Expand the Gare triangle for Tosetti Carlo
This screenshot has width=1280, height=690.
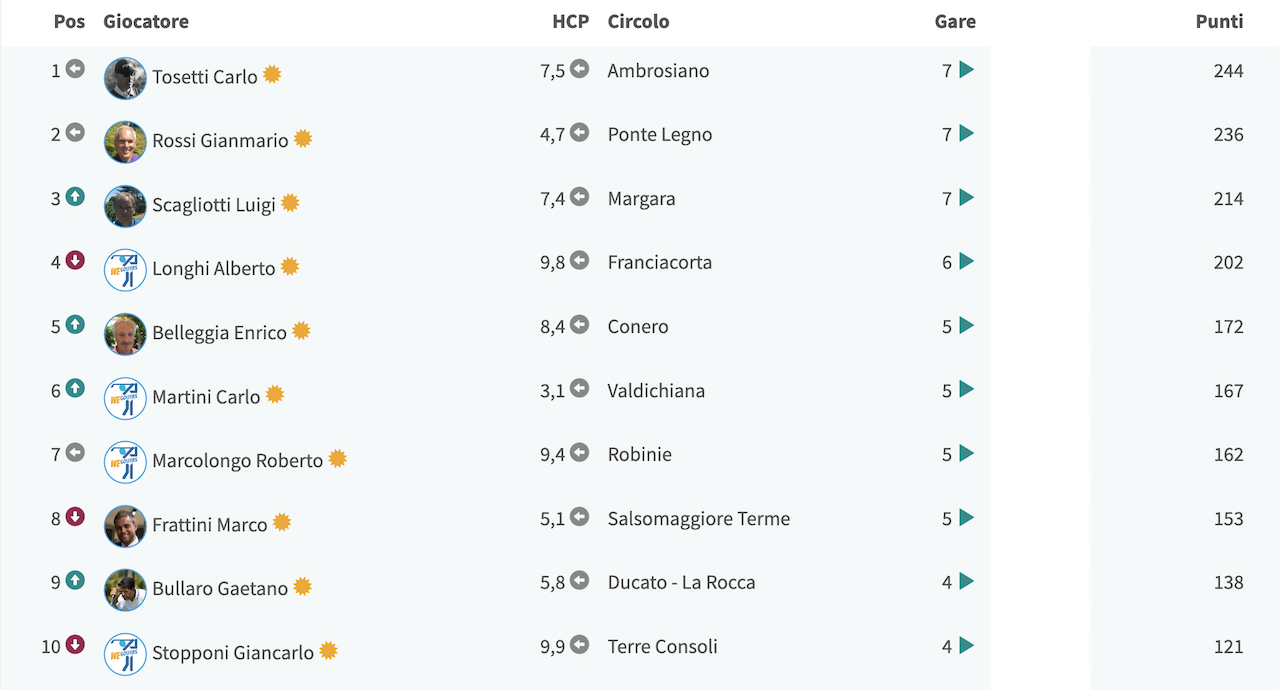pos(966,70)
